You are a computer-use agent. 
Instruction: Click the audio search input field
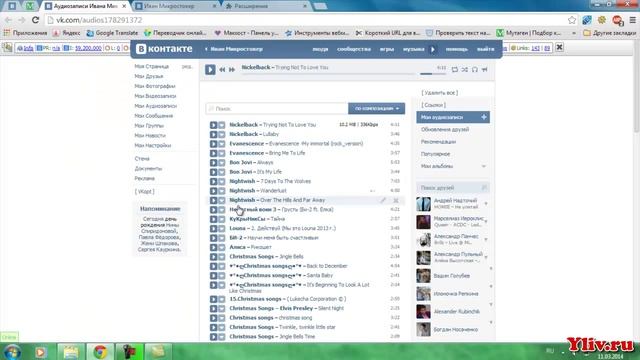277,109
